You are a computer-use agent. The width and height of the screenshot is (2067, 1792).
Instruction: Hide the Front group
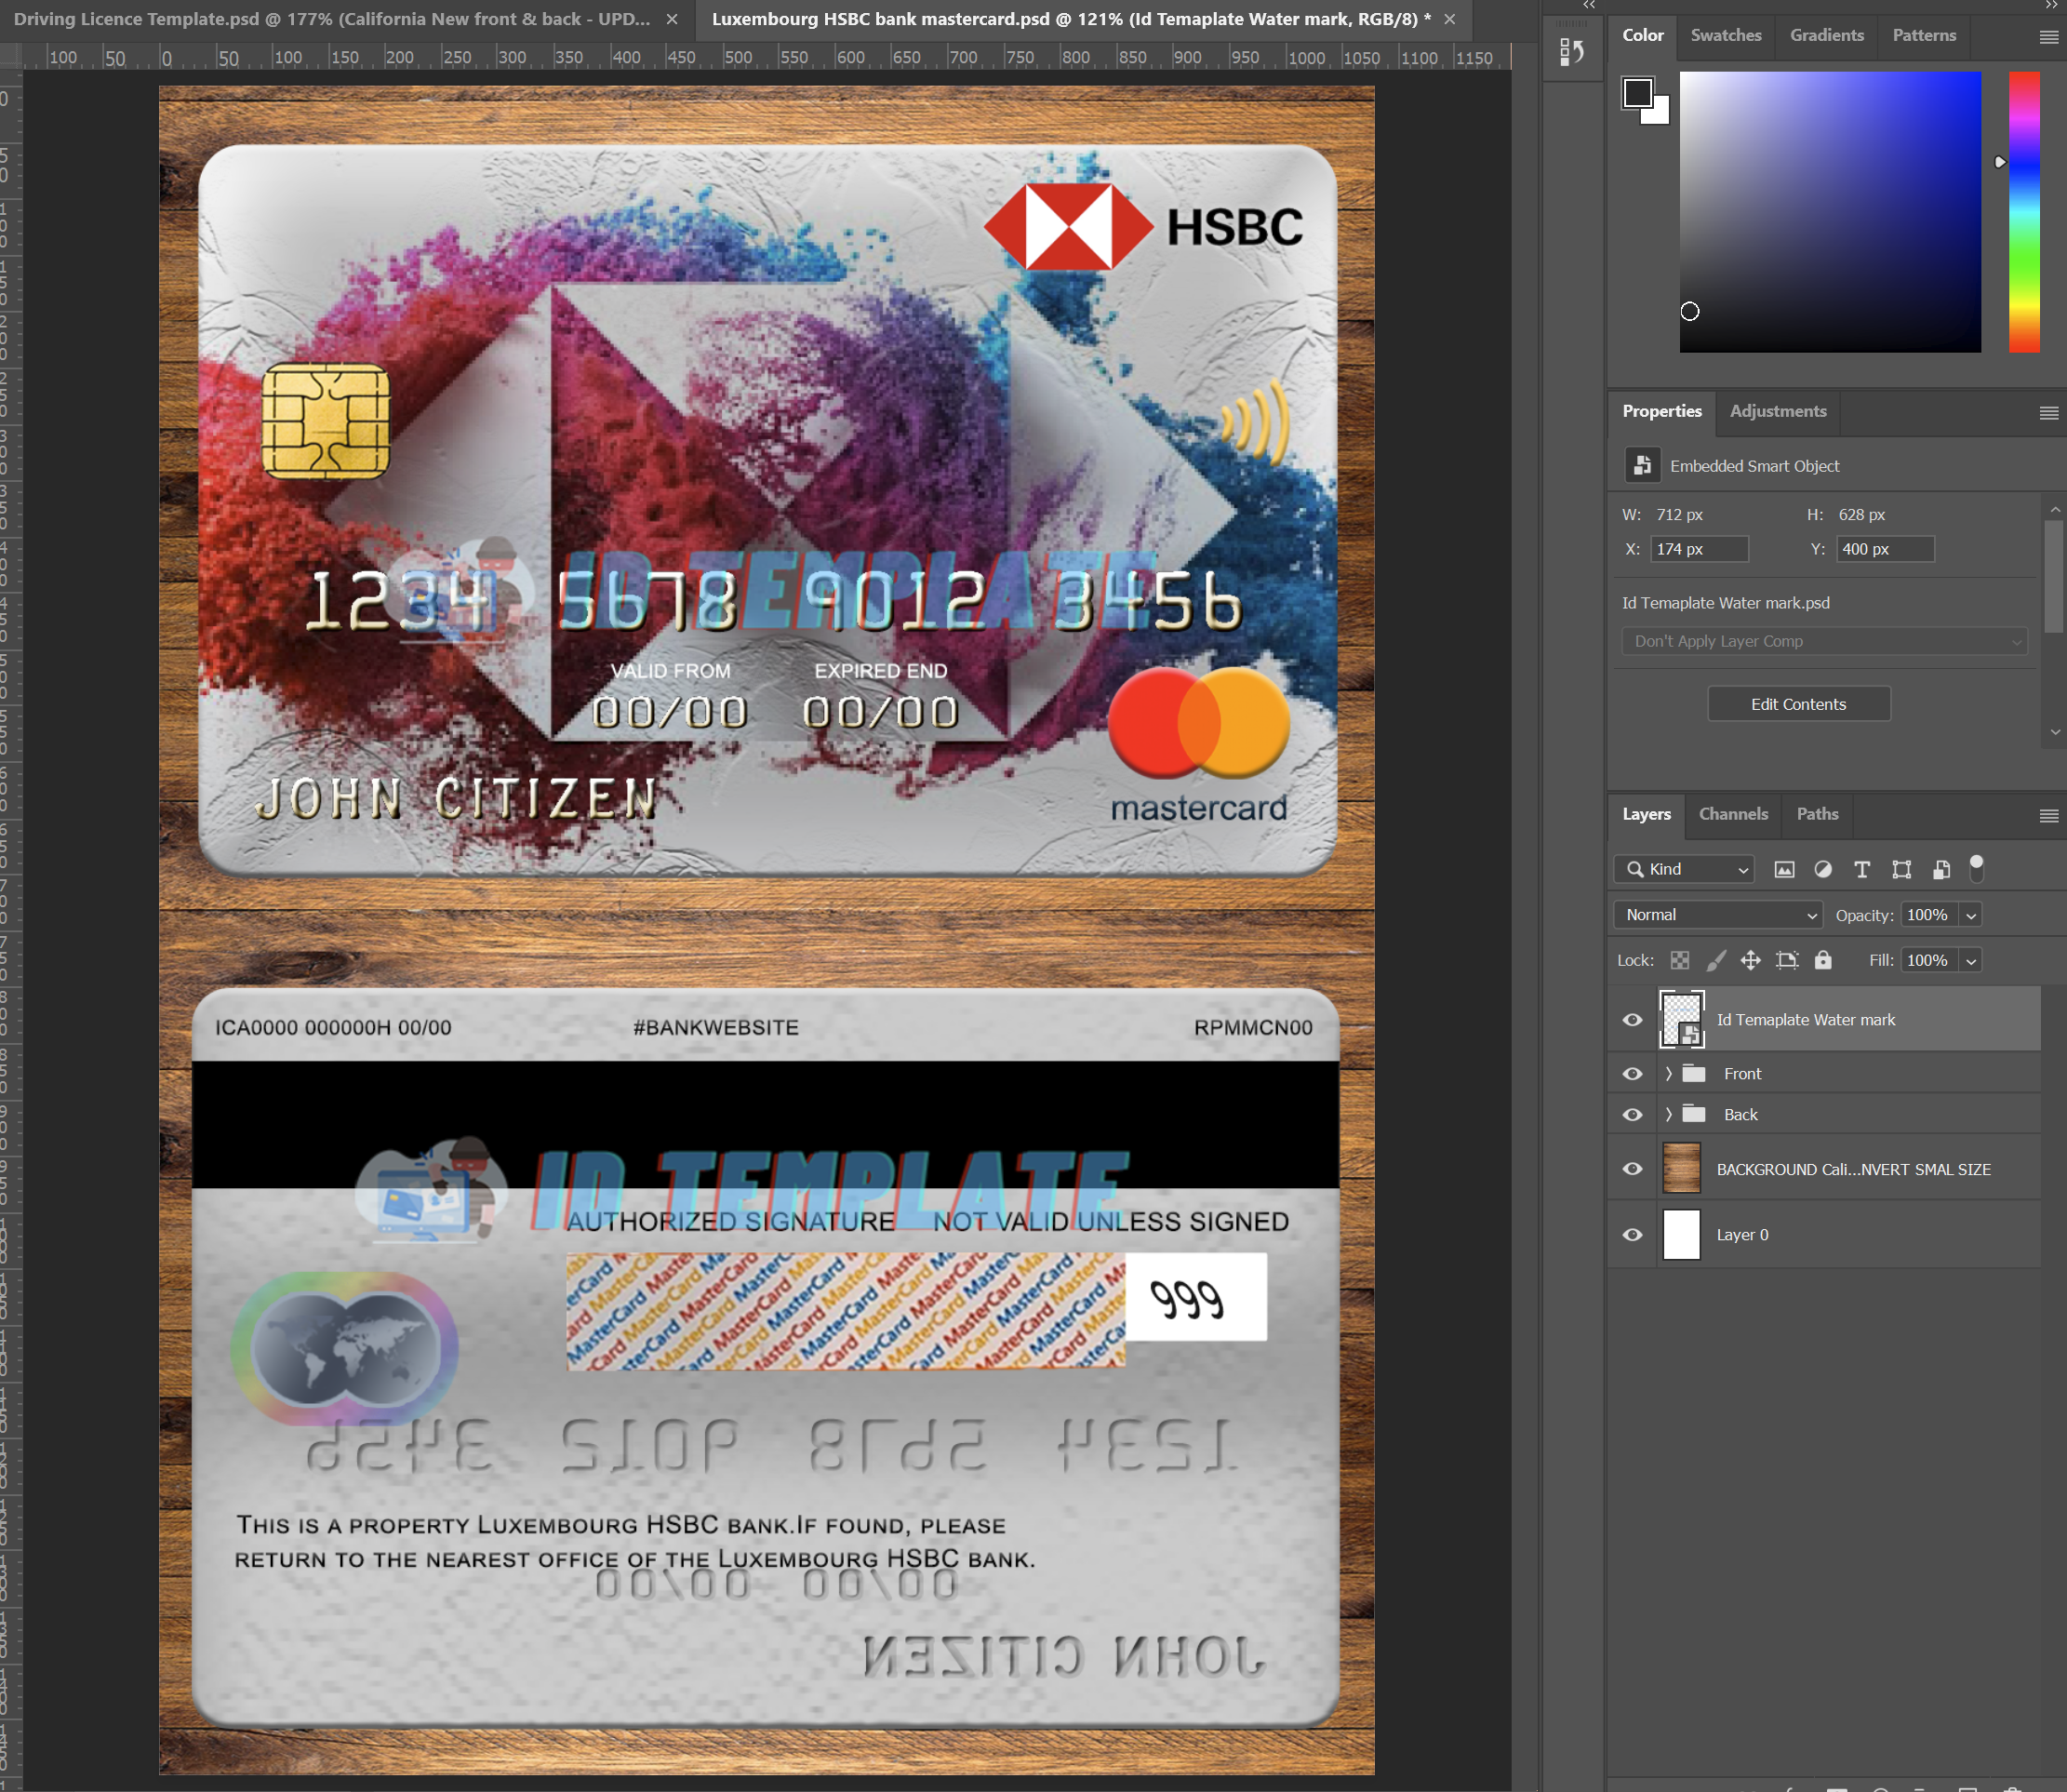pos(1632,1073)
